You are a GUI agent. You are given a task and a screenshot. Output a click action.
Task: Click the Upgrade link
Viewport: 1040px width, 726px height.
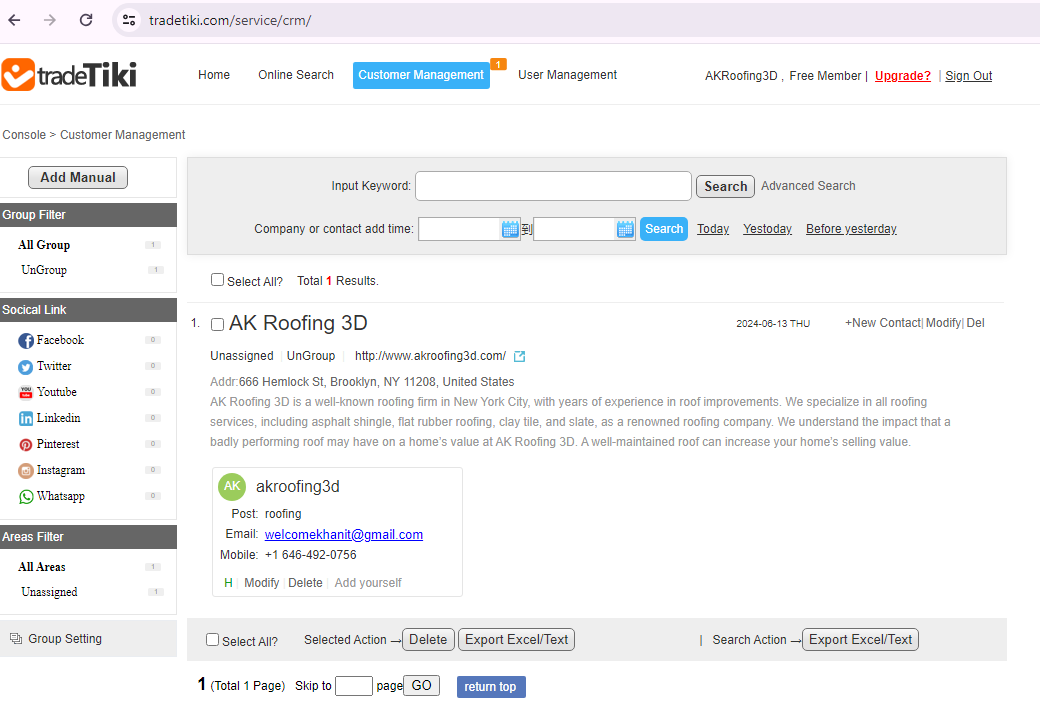coord(903,76)
